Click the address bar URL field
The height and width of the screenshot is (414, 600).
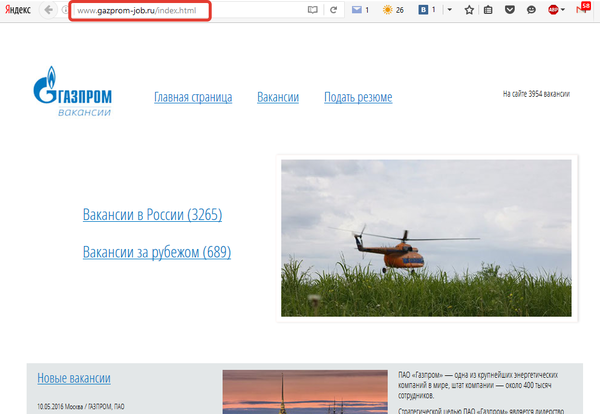pos(140,10)
